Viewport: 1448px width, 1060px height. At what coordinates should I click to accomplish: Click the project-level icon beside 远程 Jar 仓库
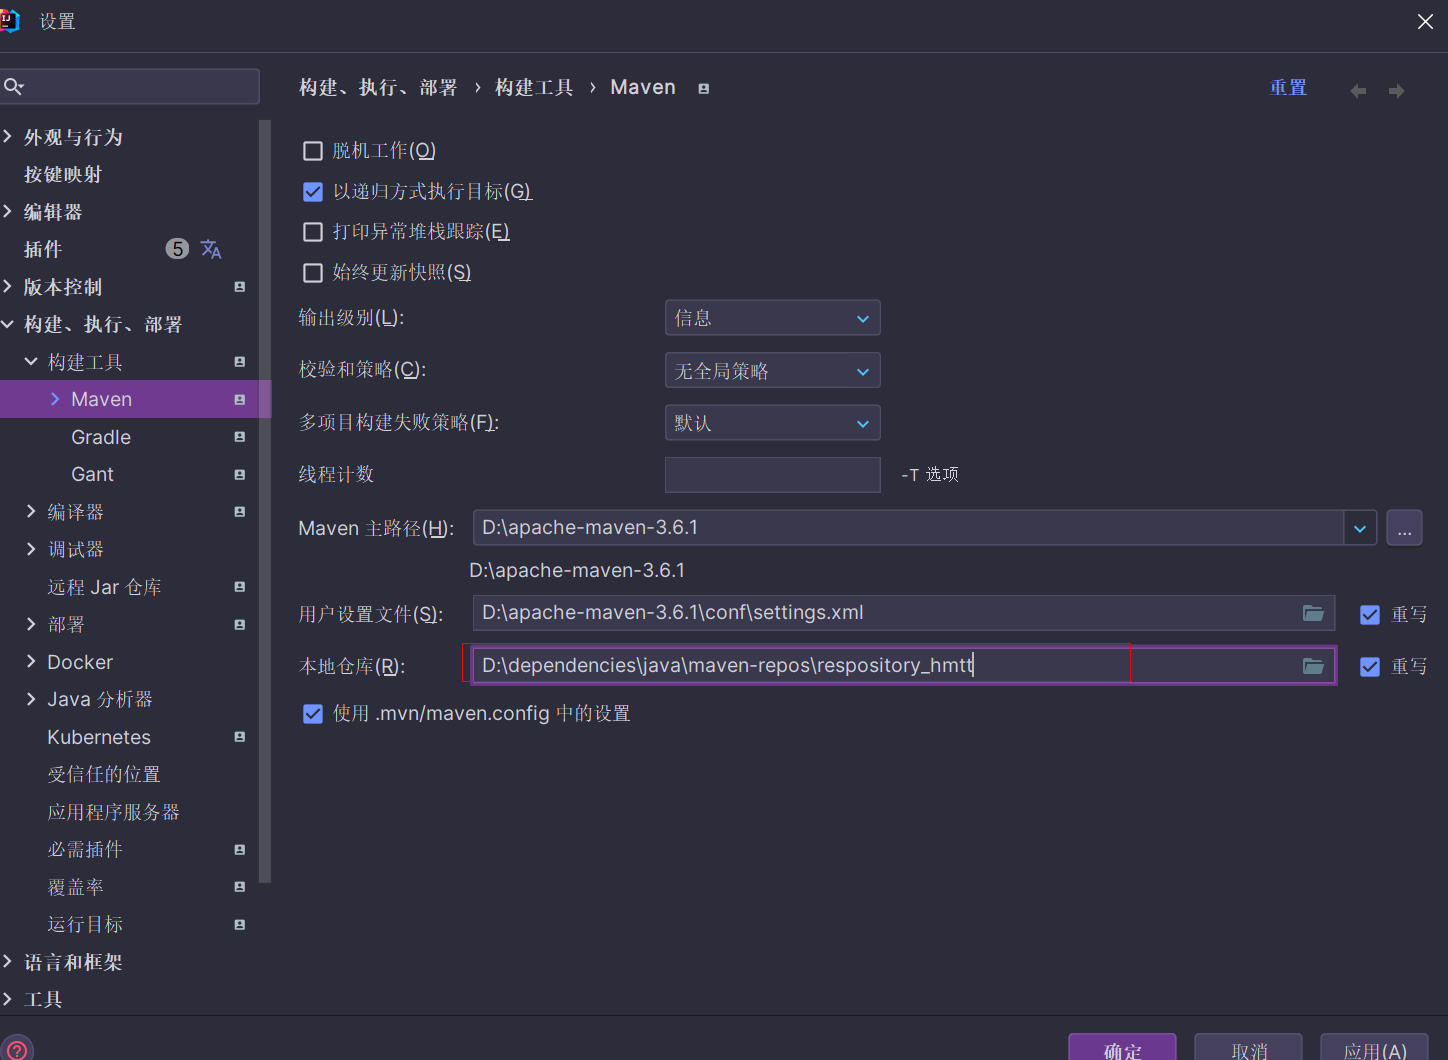pyautogui.click(x=240, y=587)
